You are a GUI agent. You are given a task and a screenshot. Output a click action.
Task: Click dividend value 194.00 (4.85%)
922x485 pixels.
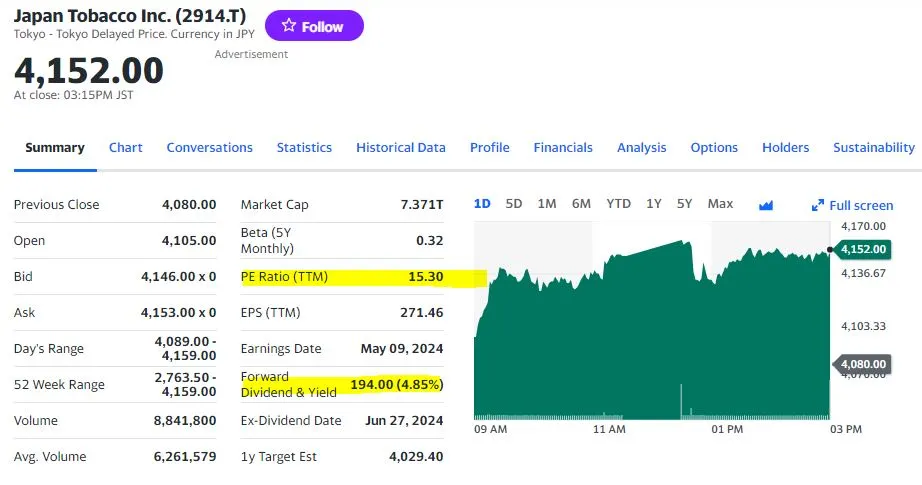(397, 384)
